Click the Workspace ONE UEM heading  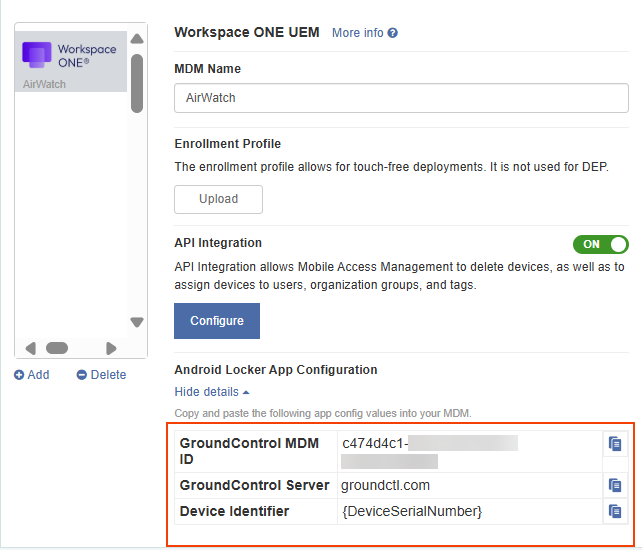[x=247, y=32]
